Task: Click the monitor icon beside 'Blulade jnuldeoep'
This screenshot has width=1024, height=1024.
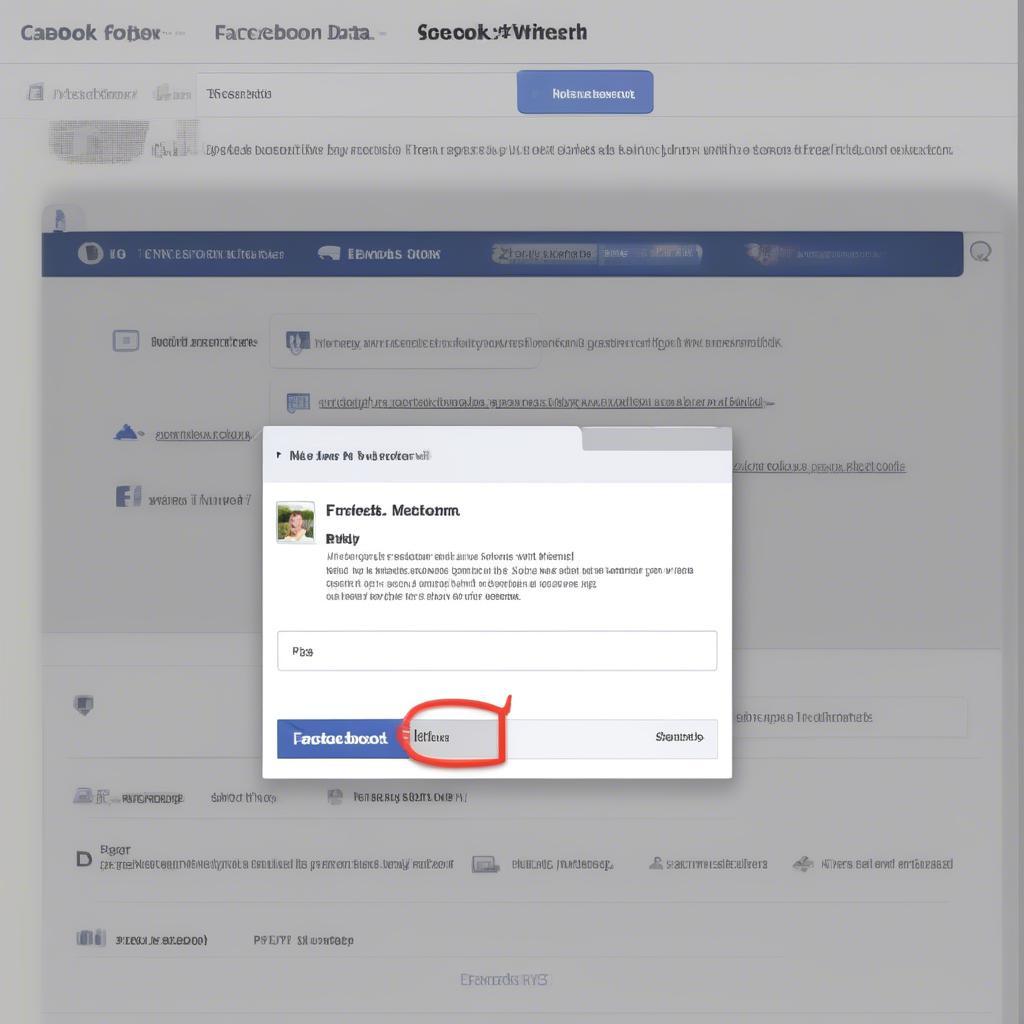Action: coord(485,865)
